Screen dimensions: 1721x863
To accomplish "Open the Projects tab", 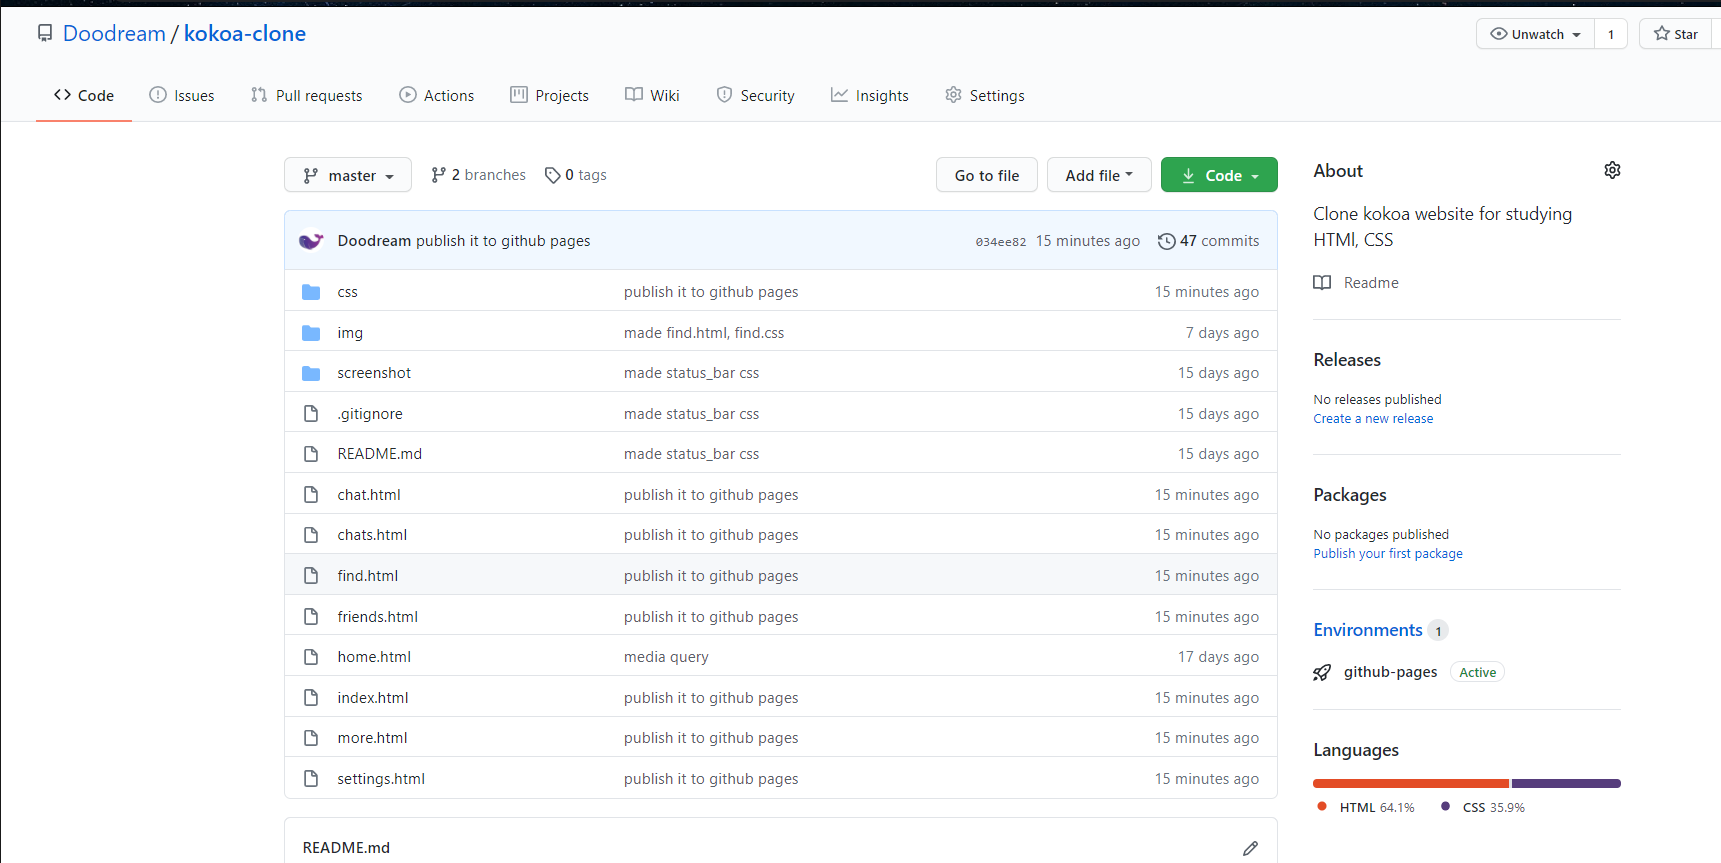I will pos(550,96).
